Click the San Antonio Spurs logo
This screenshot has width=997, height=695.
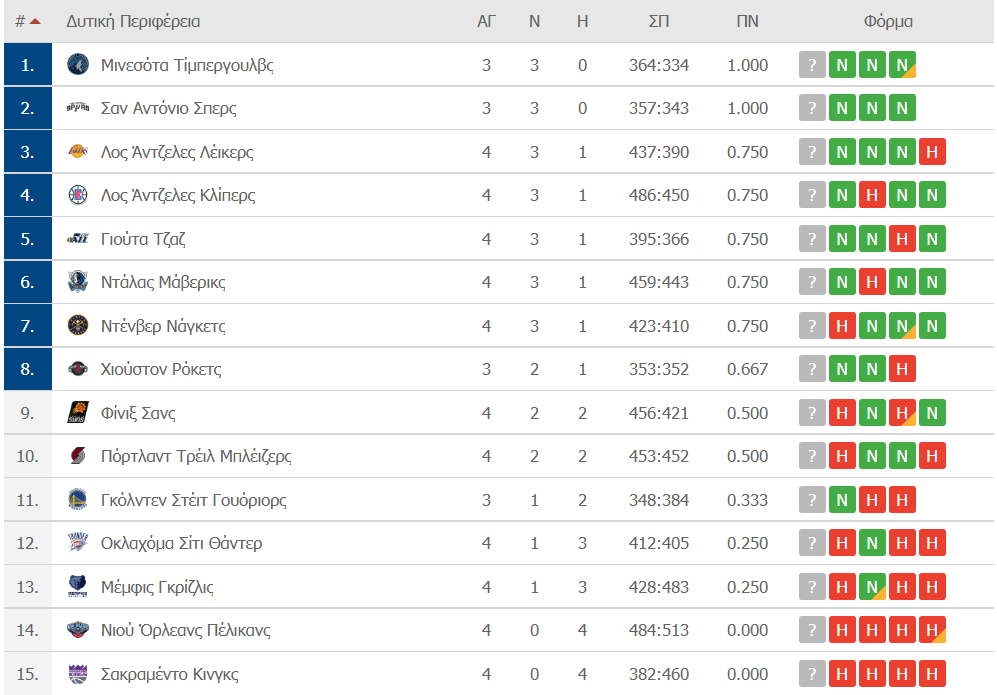78,108
